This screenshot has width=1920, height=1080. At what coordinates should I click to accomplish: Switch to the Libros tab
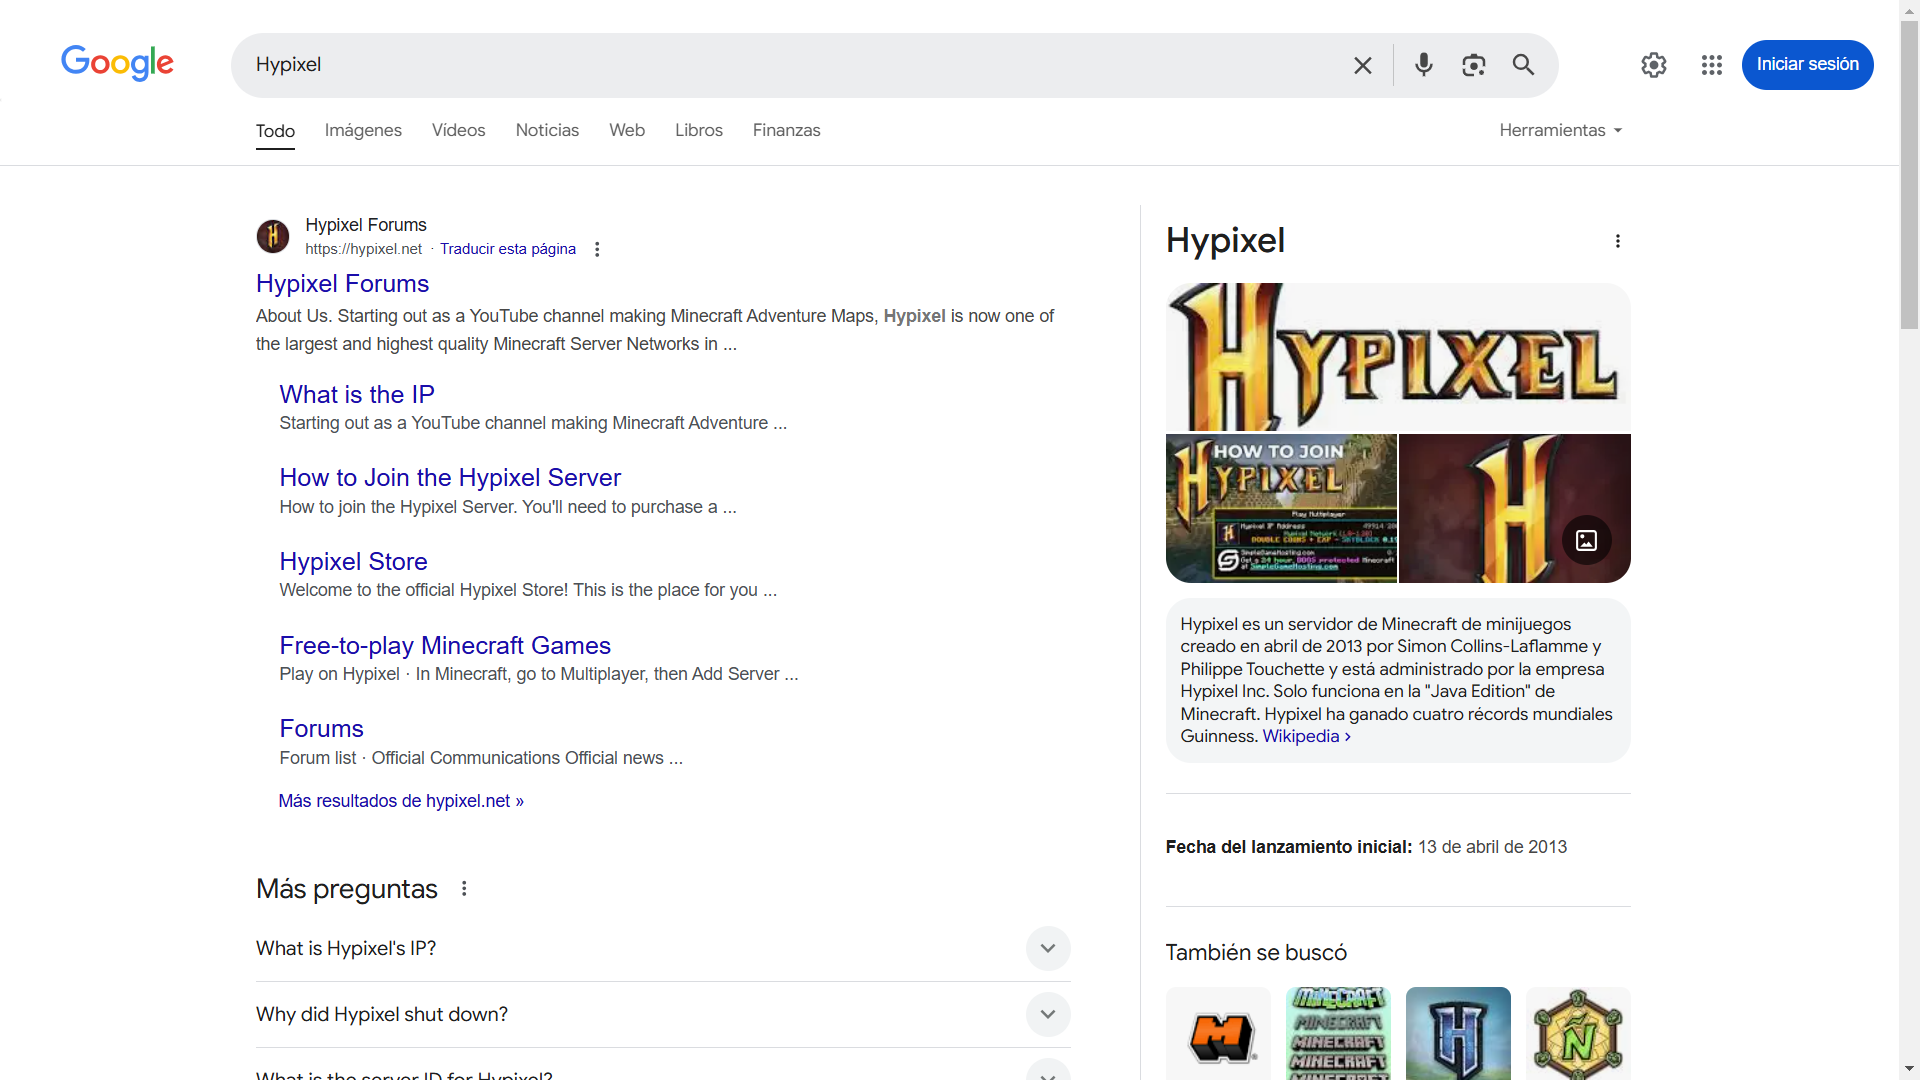coord(699,130)
